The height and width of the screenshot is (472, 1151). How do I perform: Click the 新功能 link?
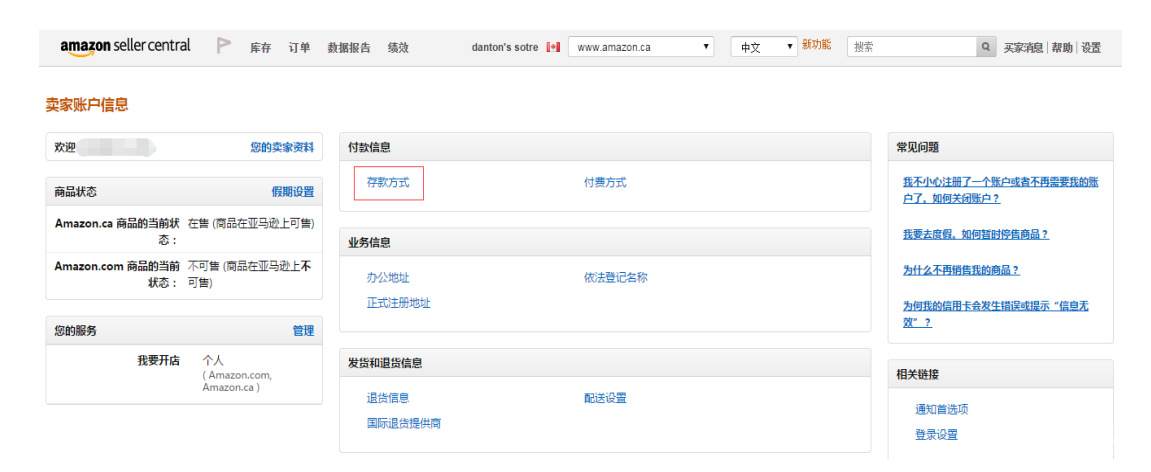pos(816,44)
